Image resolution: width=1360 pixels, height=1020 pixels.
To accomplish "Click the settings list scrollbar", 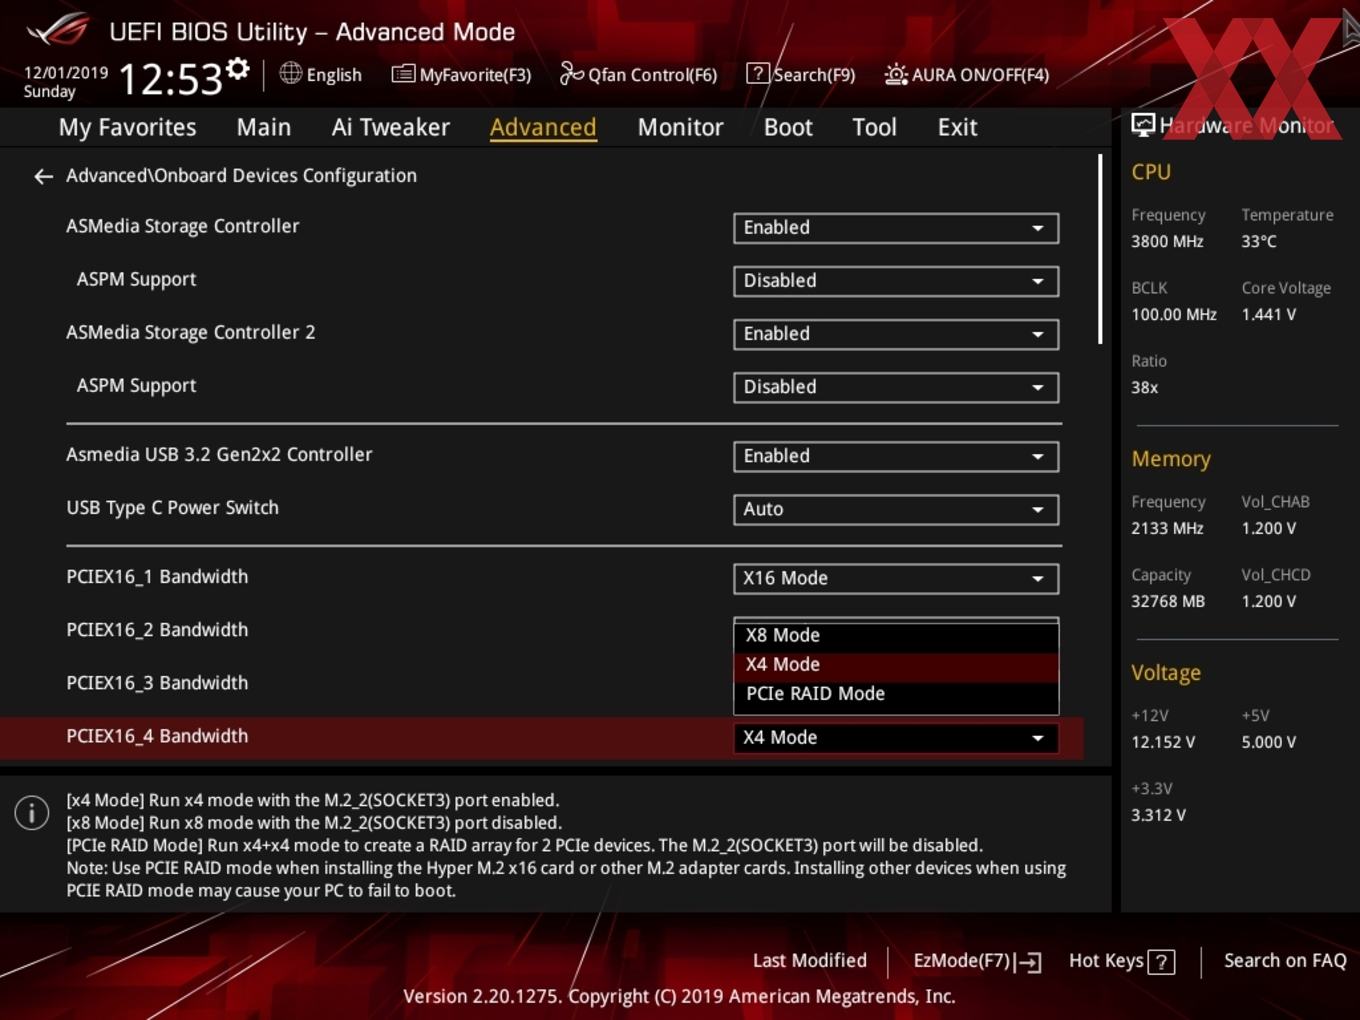I will click(1100, 249).
